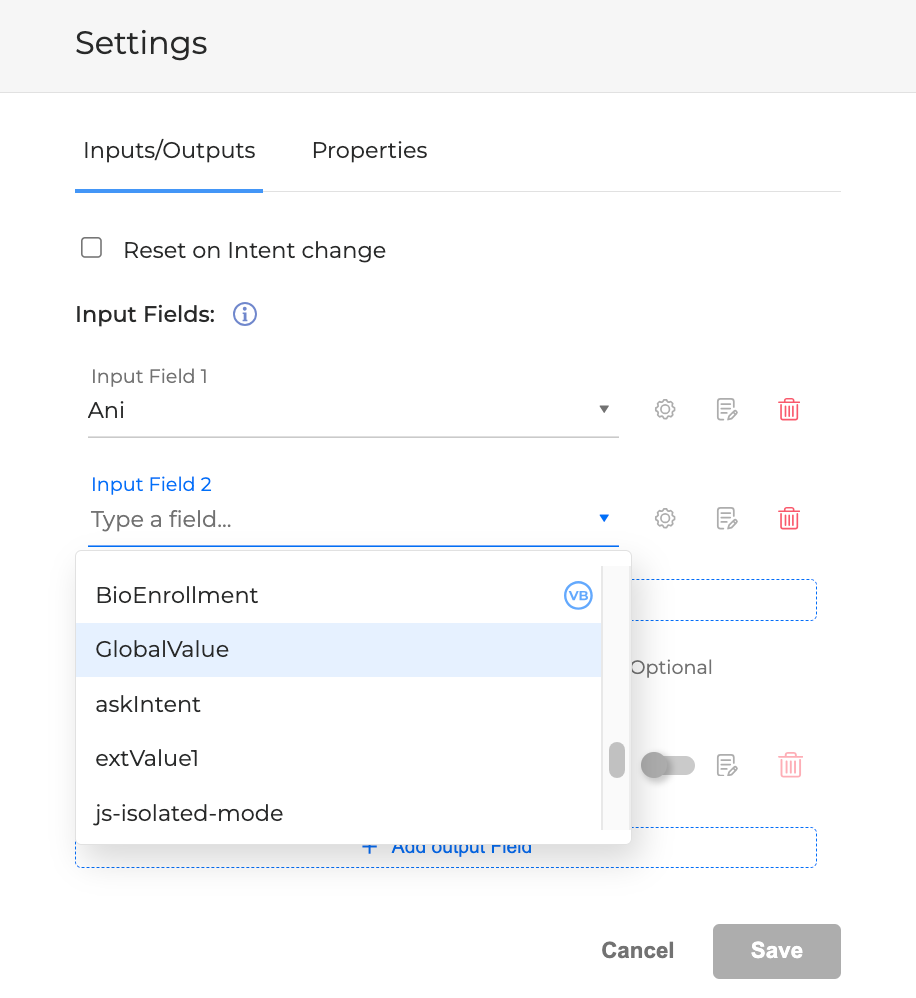The height and width of the screenshot is (998, 916).
Task: Click edit icon on the output field row
Action: pos(727,766)
